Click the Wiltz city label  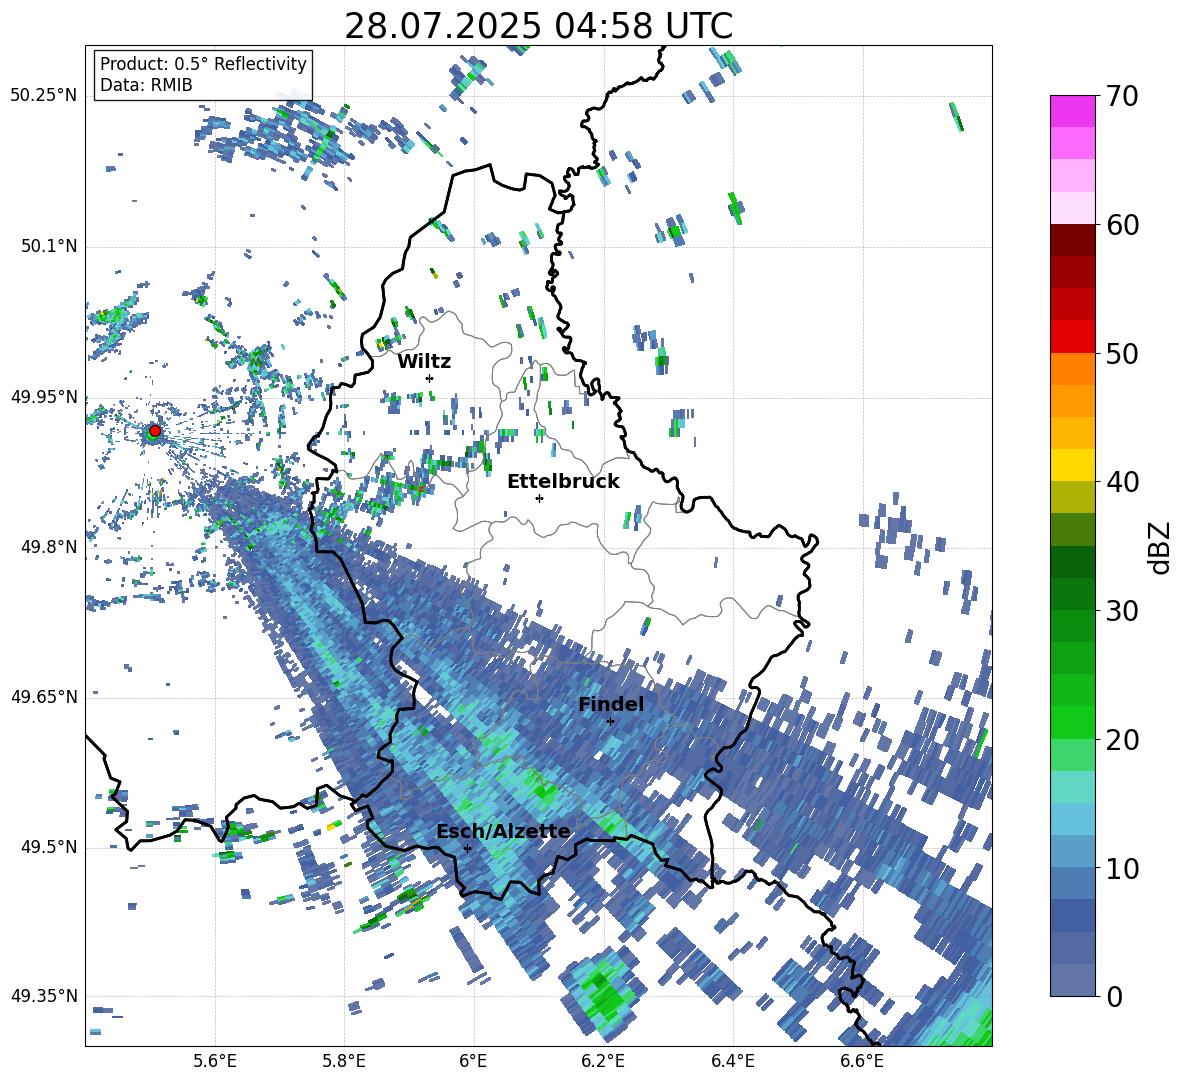(x=424, y=362)
